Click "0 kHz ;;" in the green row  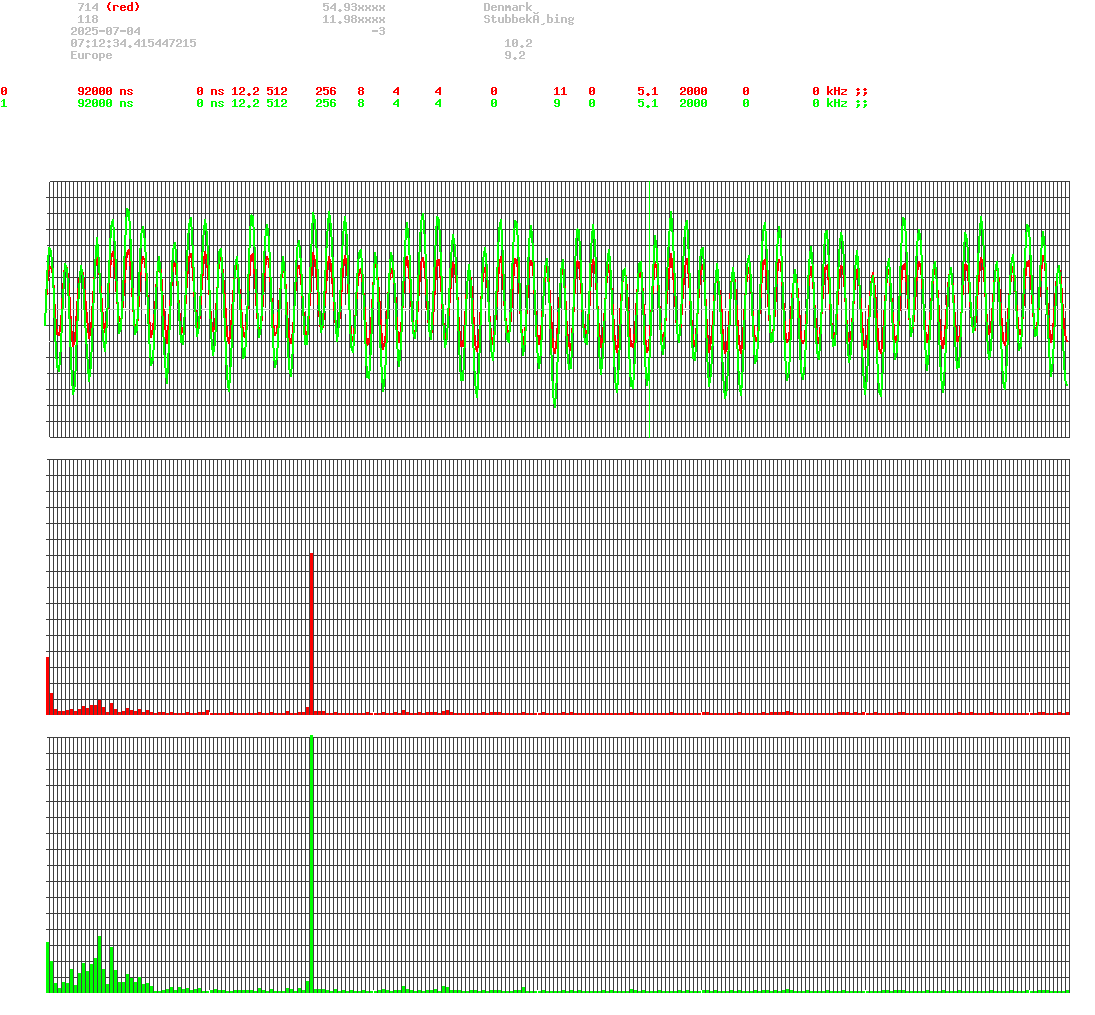point(840,103)
